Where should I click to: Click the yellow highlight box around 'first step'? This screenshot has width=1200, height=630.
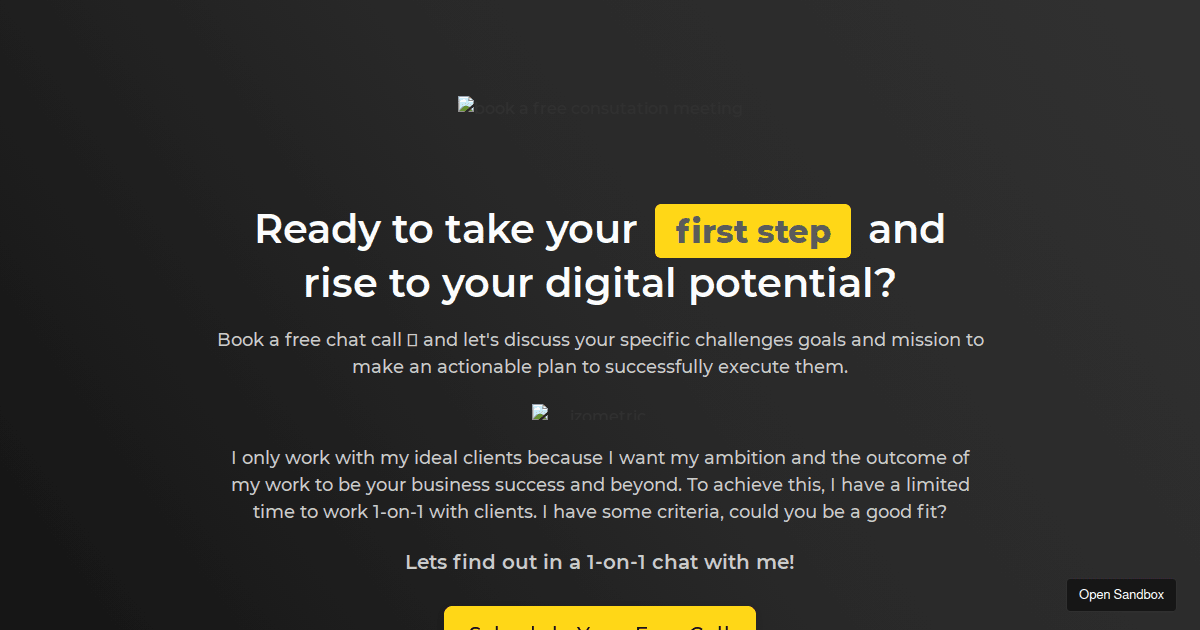752,231
